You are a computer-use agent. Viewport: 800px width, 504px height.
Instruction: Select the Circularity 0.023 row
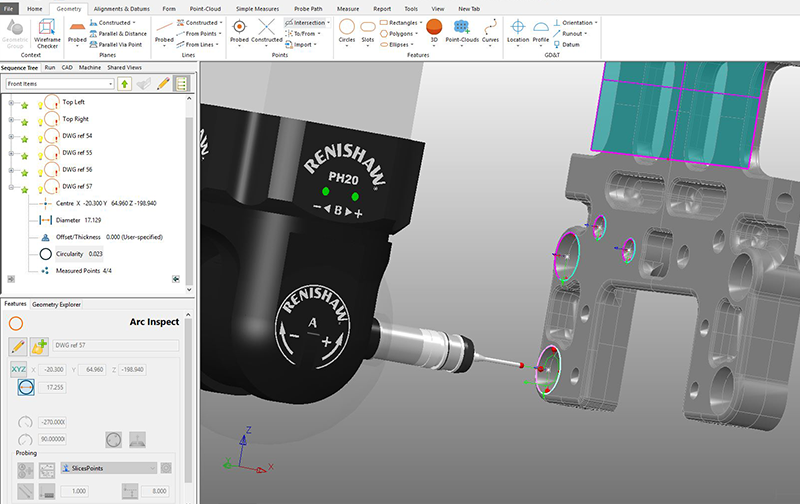(71, 254)
